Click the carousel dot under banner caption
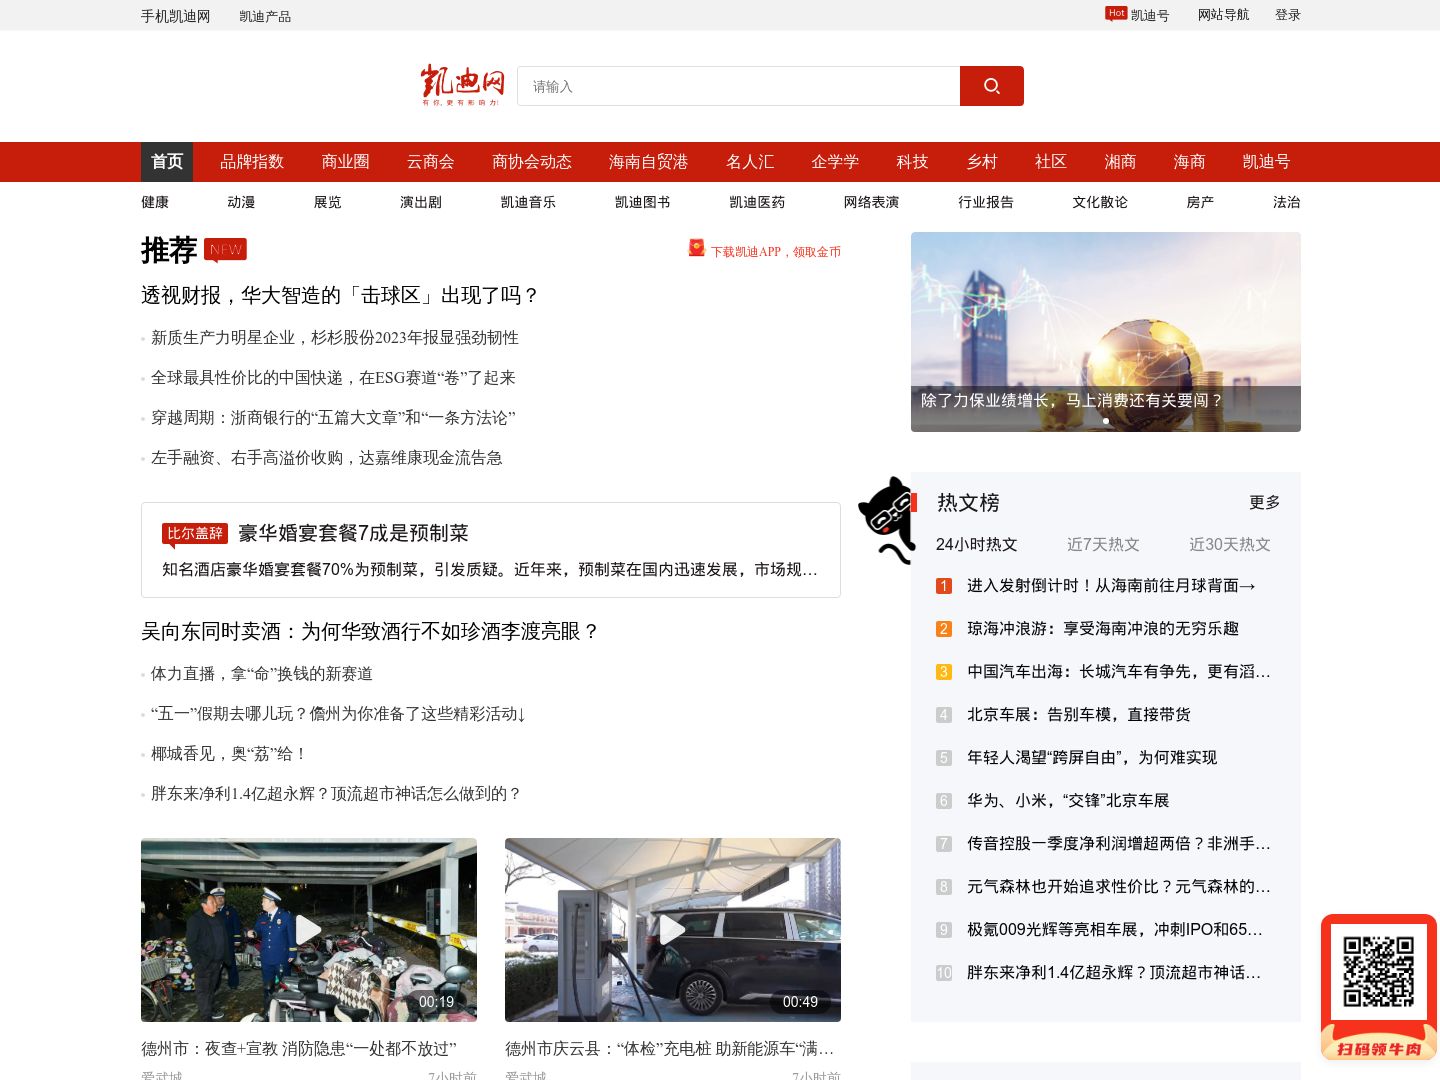 pos(1106,421)
